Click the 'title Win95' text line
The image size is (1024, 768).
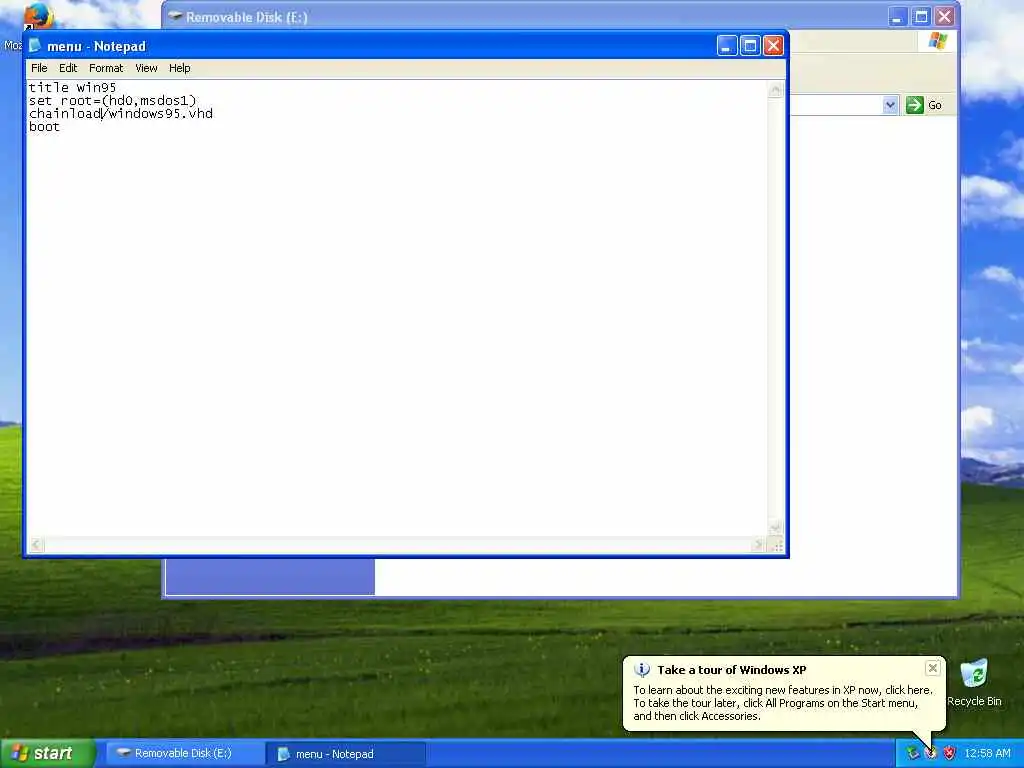(72, 88)
